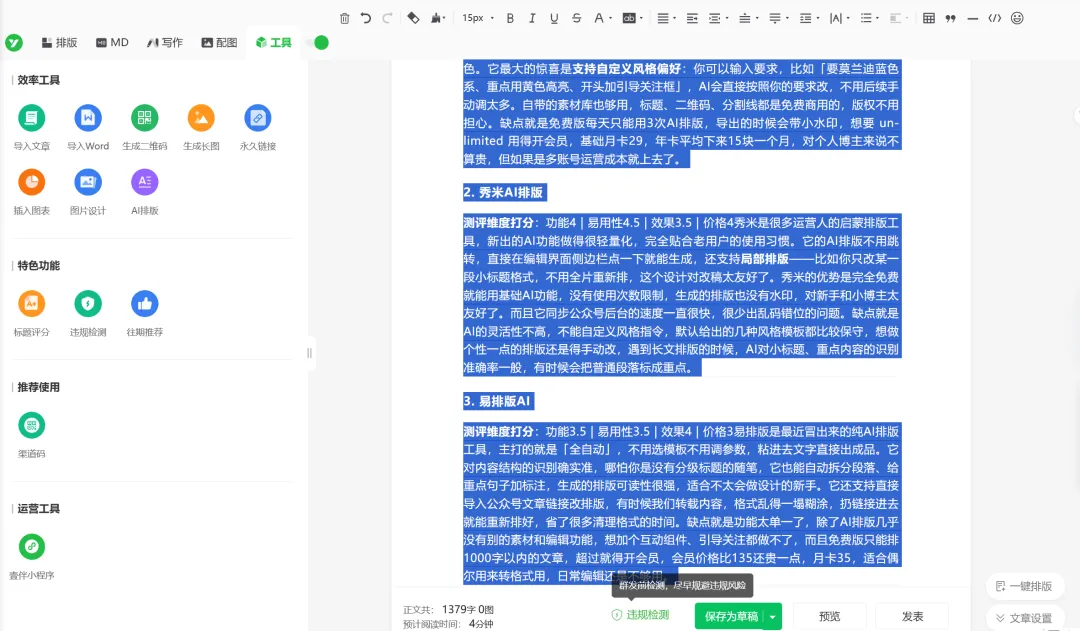This screenshot has width=1080, height=631.
Task: Open the emoji picker
Action: (x=1017, y=19)
